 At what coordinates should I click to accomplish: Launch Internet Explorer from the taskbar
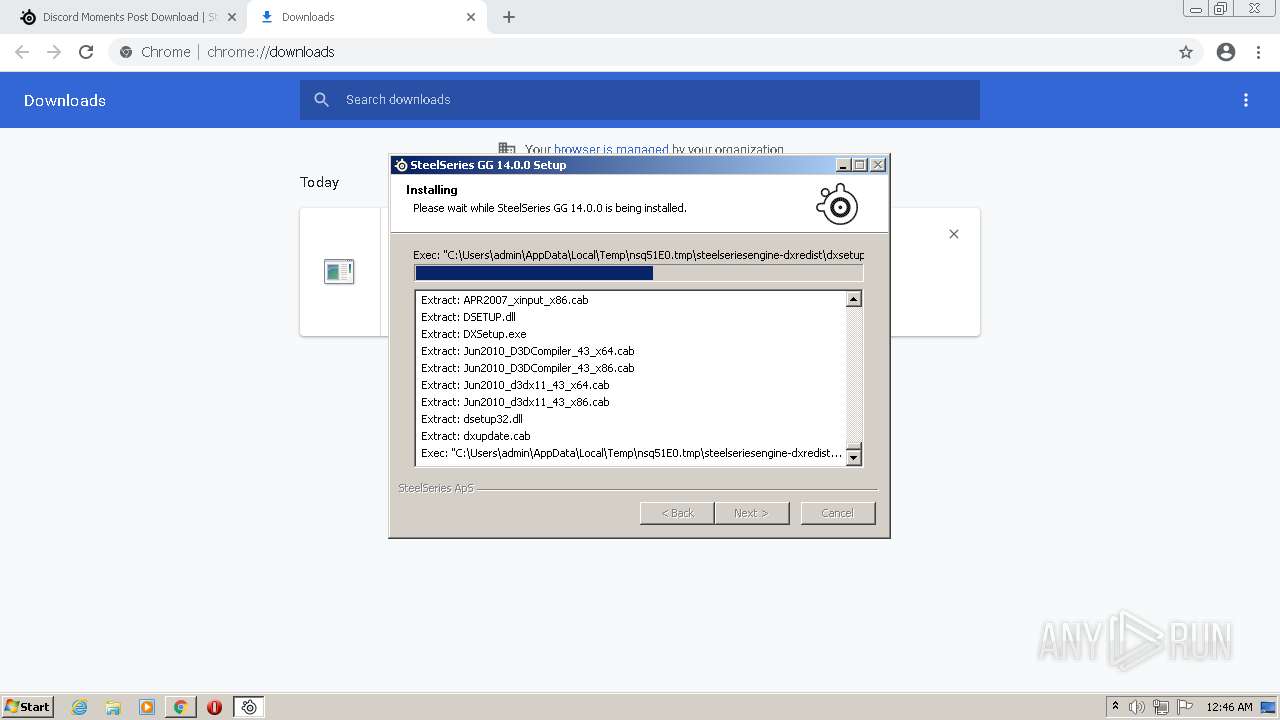click(x=80, y=707)
